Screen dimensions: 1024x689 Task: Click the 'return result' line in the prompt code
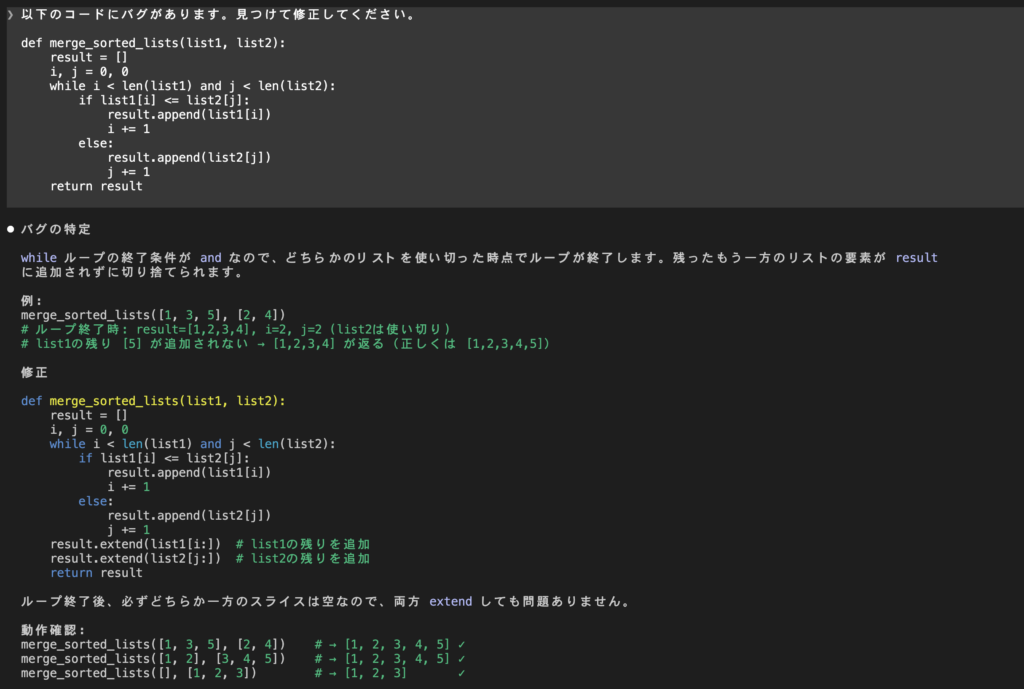click(96, 186)
